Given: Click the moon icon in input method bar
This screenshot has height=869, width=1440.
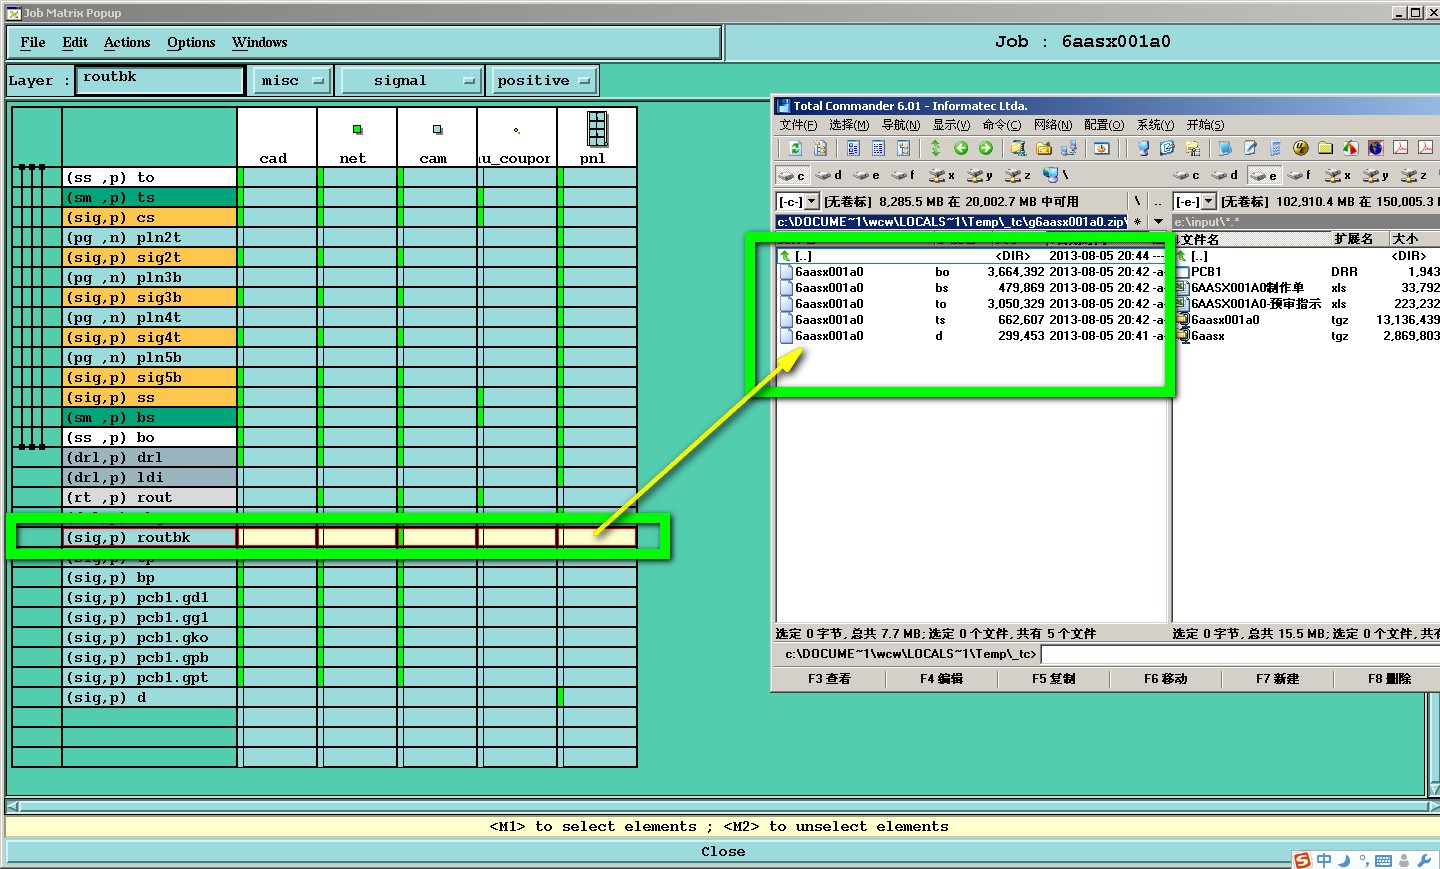Looking at the screenshot, I should click(x=1344, y=860).
